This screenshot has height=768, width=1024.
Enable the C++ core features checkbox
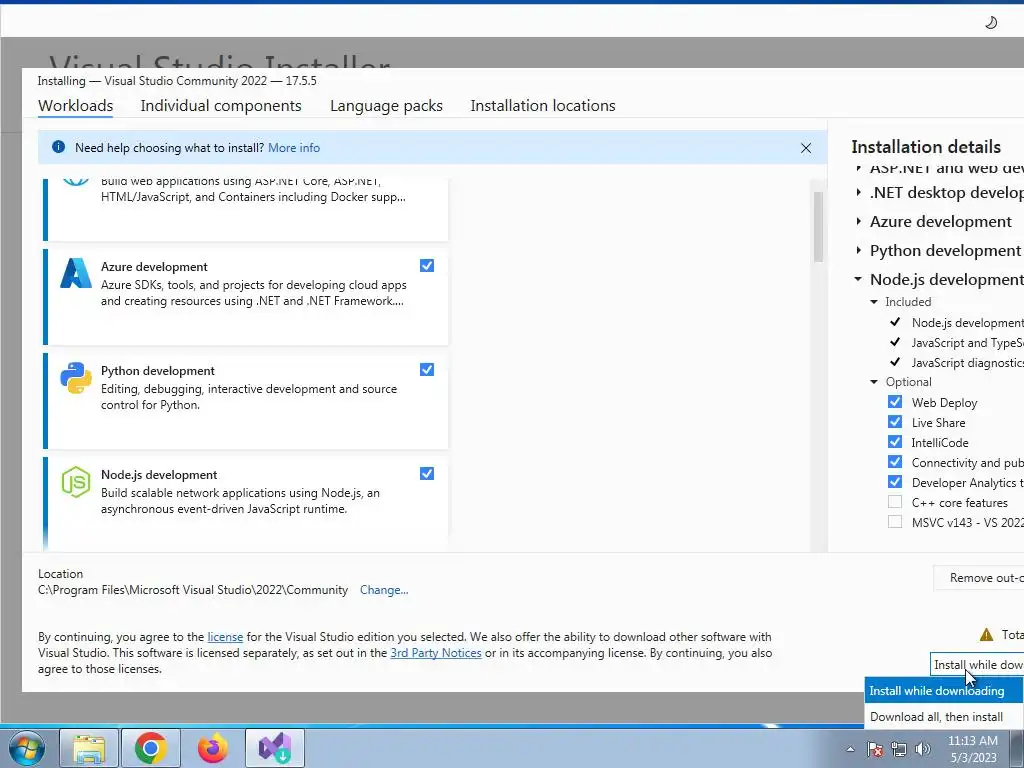pyautogui.click(x=895, y=502)
